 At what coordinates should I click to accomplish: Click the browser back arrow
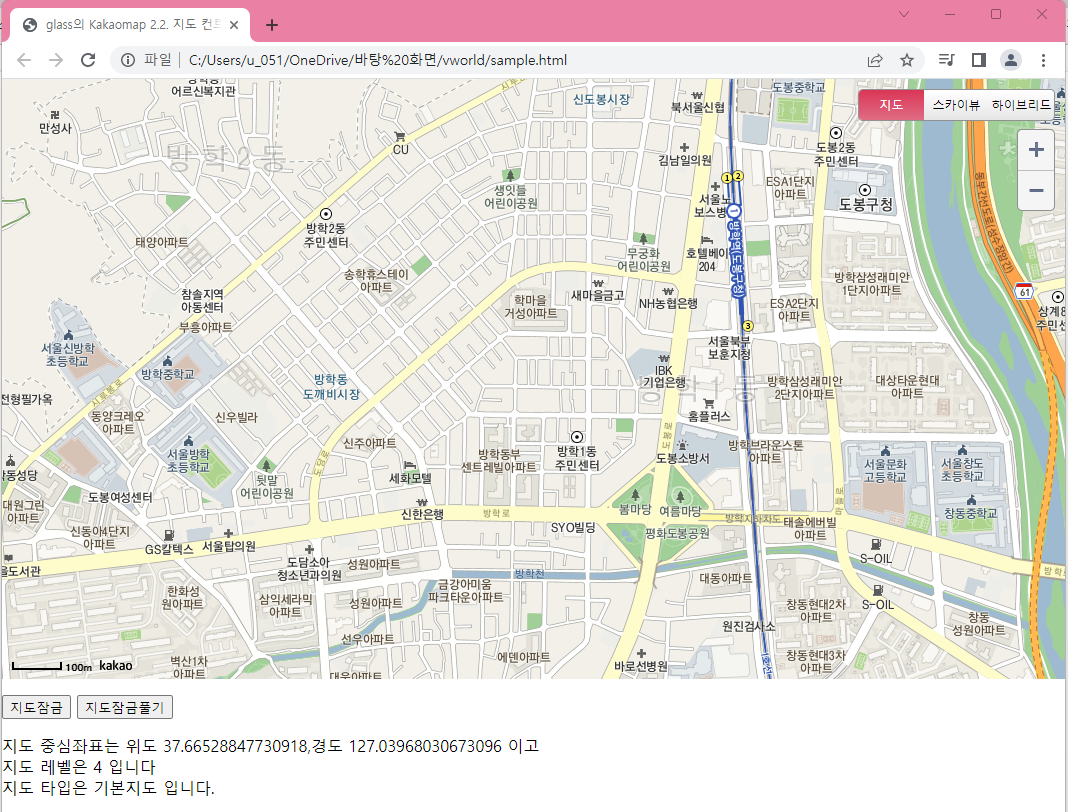(24, 60)
